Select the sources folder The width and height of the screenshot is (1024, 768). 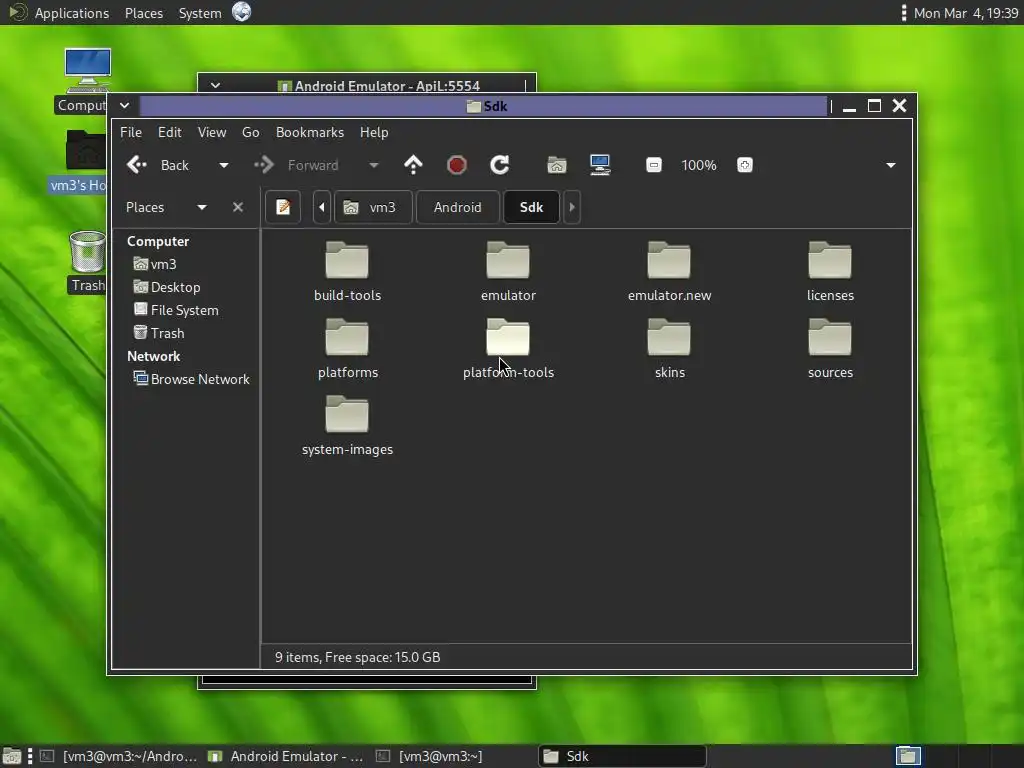coord(830,348)
